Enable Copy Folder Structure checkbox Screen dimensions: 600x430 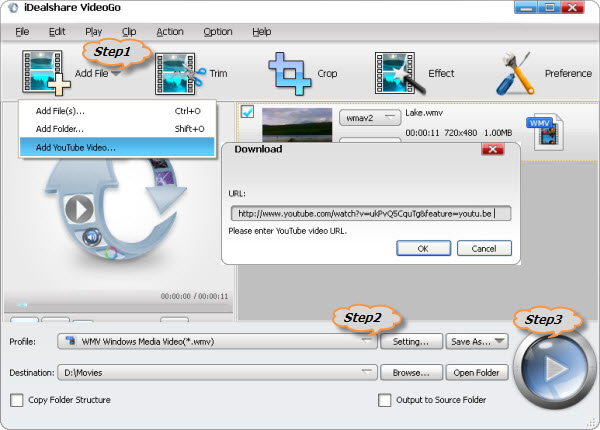[x=16, y=400]
